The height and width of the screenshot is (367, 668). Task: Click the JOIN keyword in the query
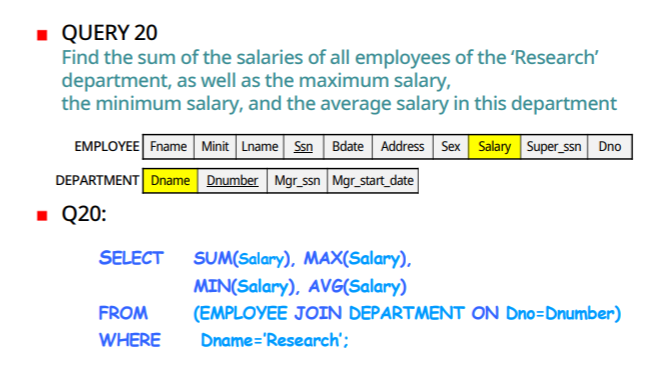click(x=318, y=314)
